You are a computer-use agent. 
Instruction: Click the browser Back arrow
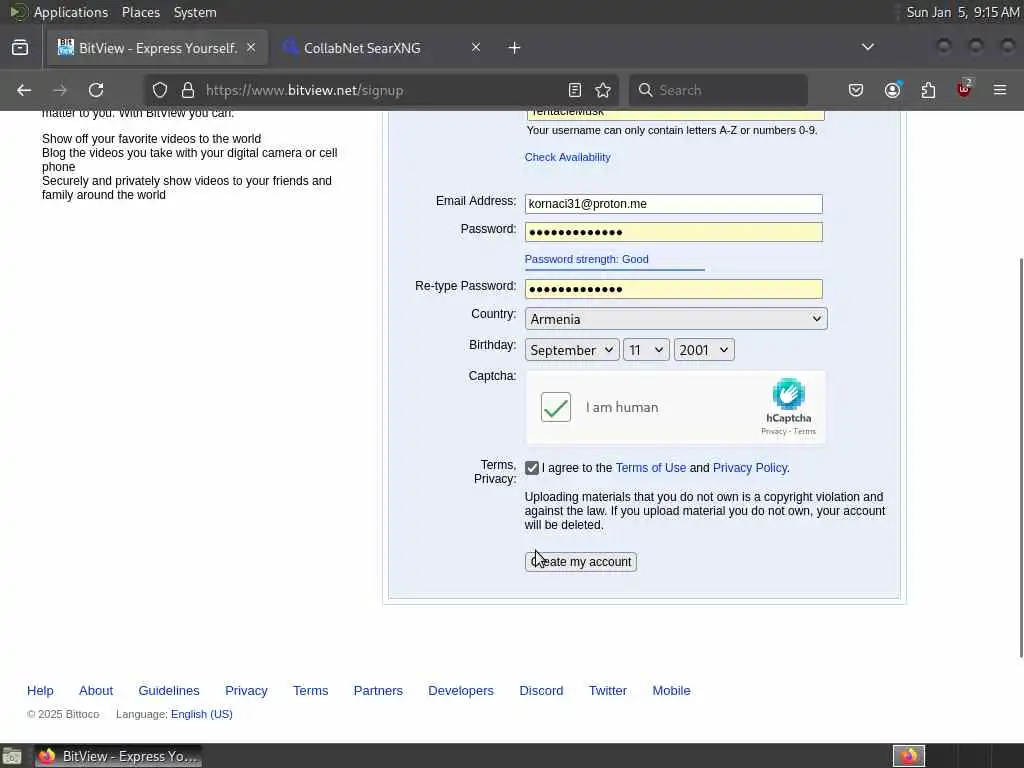24,90
